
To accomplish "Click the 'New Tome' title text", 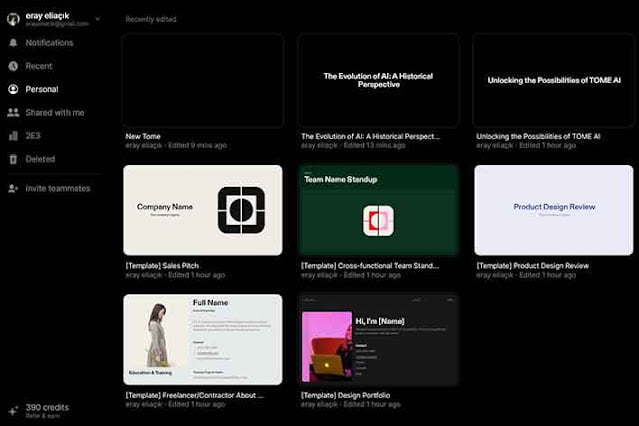I will [143, 136].
